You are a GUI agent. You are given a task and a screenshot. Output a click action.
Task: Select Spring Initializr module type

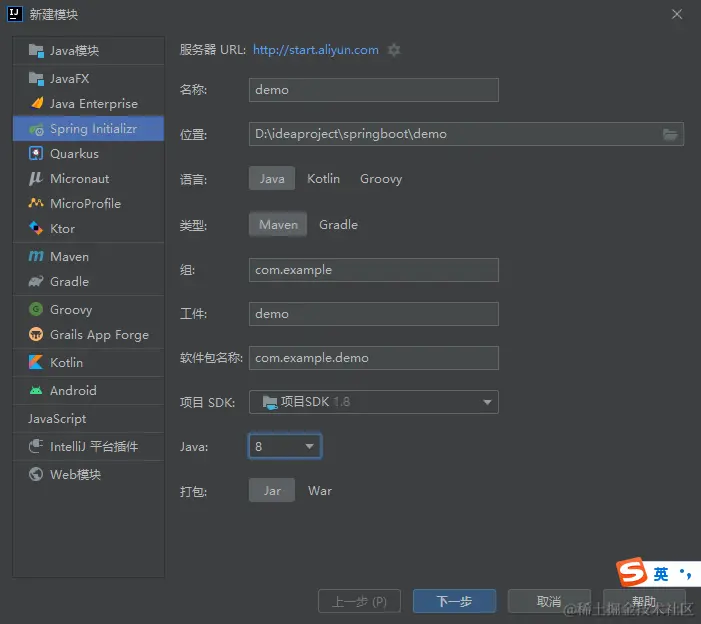pyautogui.click(x=89, y=129)
